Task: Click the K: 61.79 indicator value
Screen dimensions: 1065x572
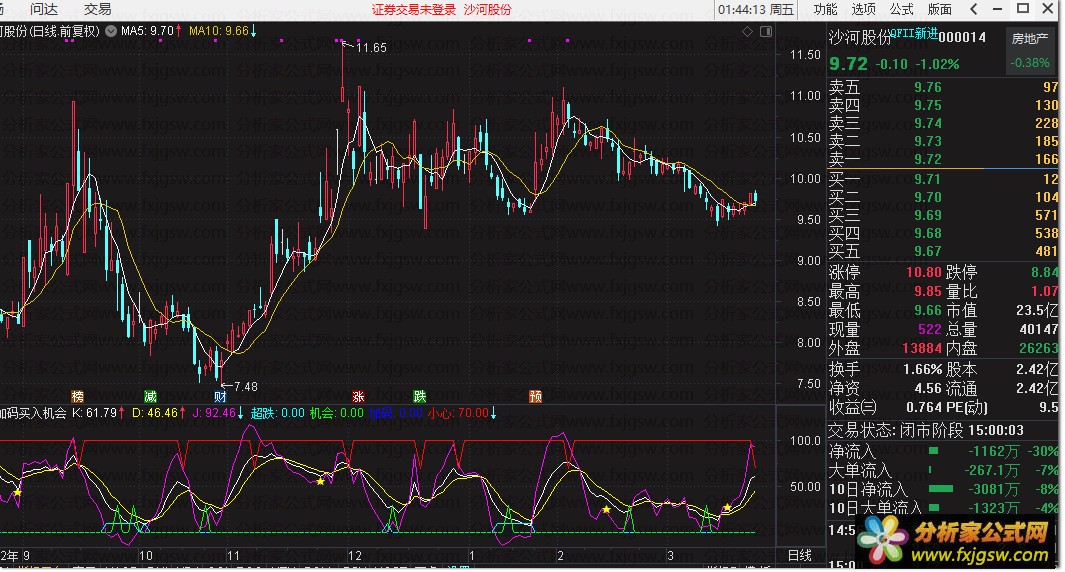Action: click(x=98, y=413)
